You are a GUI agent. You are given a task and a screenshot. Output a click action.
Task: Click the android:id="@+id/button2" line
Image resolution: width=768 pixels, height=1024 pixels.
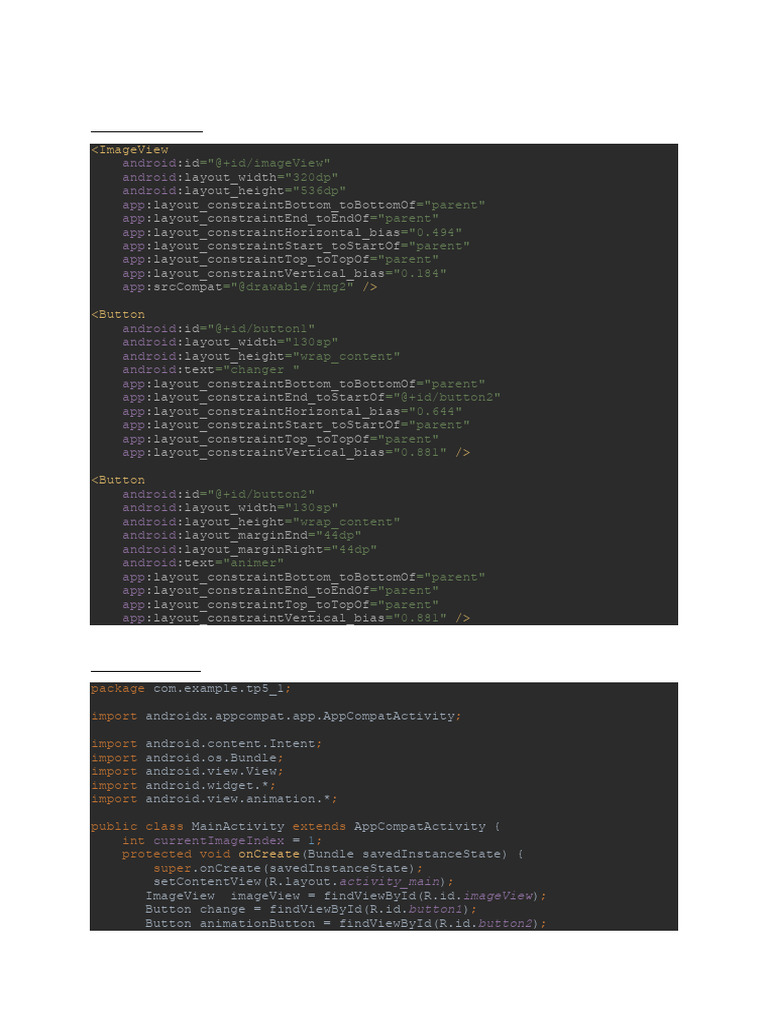point(218,494)
